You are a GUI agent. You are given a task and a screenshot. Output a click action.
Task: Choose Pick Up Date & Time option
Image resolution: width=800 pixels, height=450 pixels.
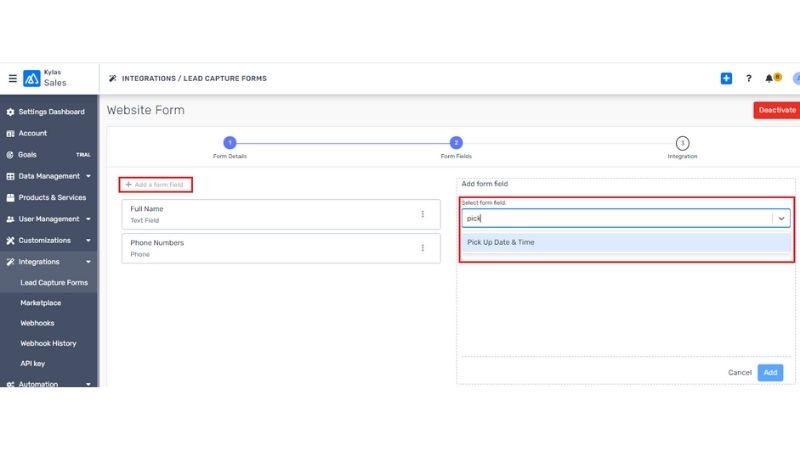pos(626,242)
